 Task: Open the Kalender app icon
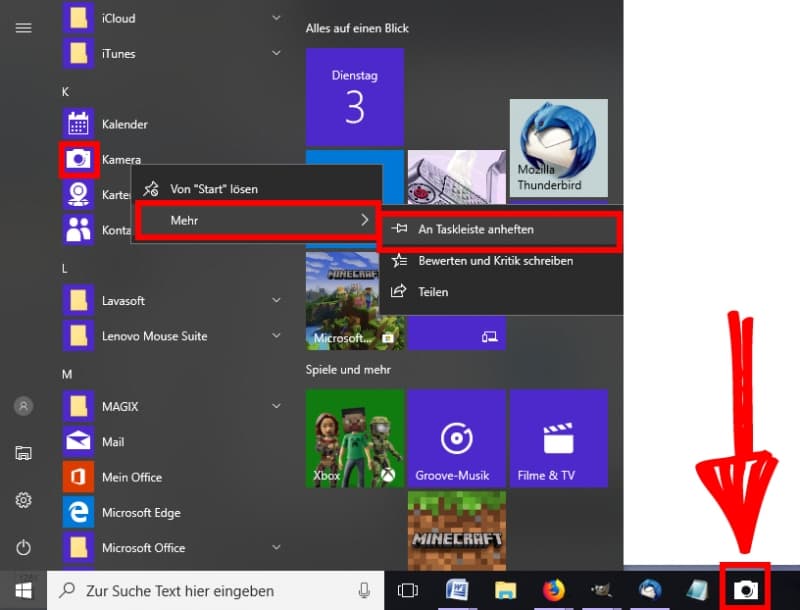click(x=78, y=124)
